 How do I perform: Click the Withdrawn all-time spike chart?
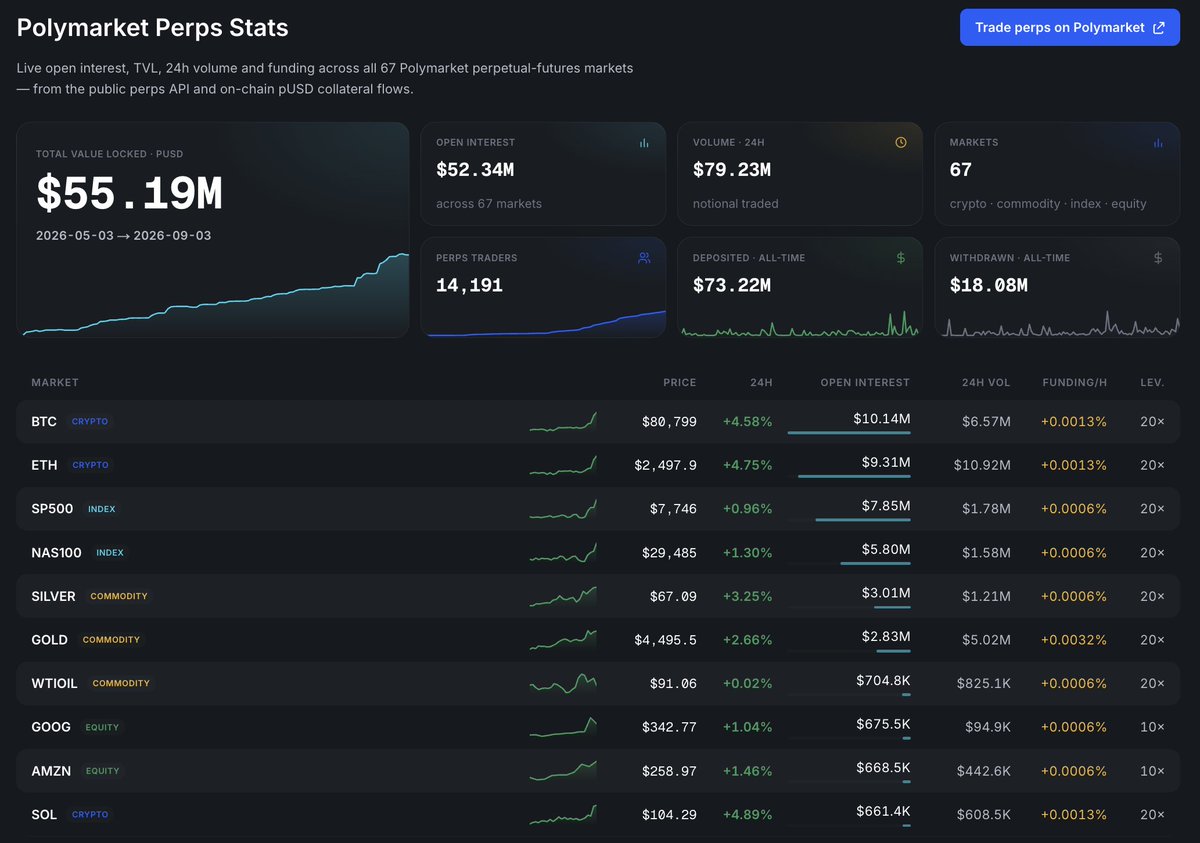click(1060, 323)
